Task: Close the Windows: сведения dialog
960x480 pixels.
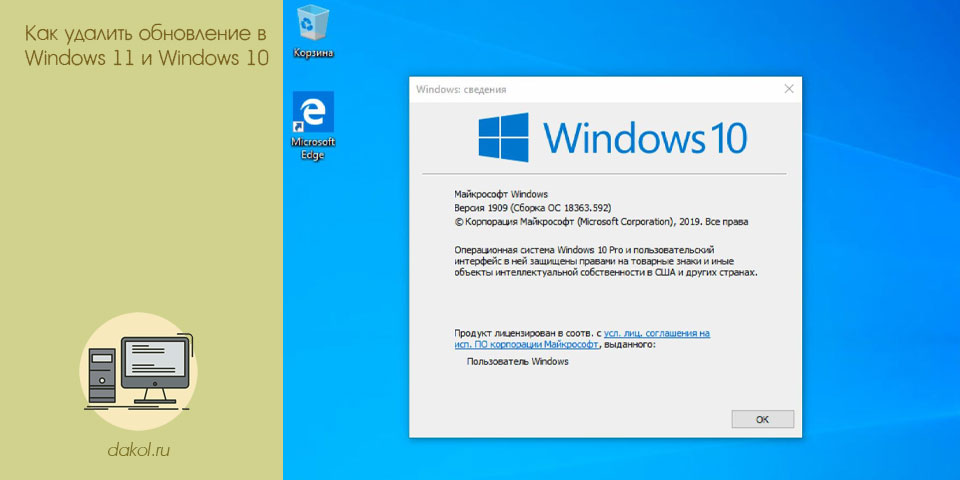Action: [789, 89]
